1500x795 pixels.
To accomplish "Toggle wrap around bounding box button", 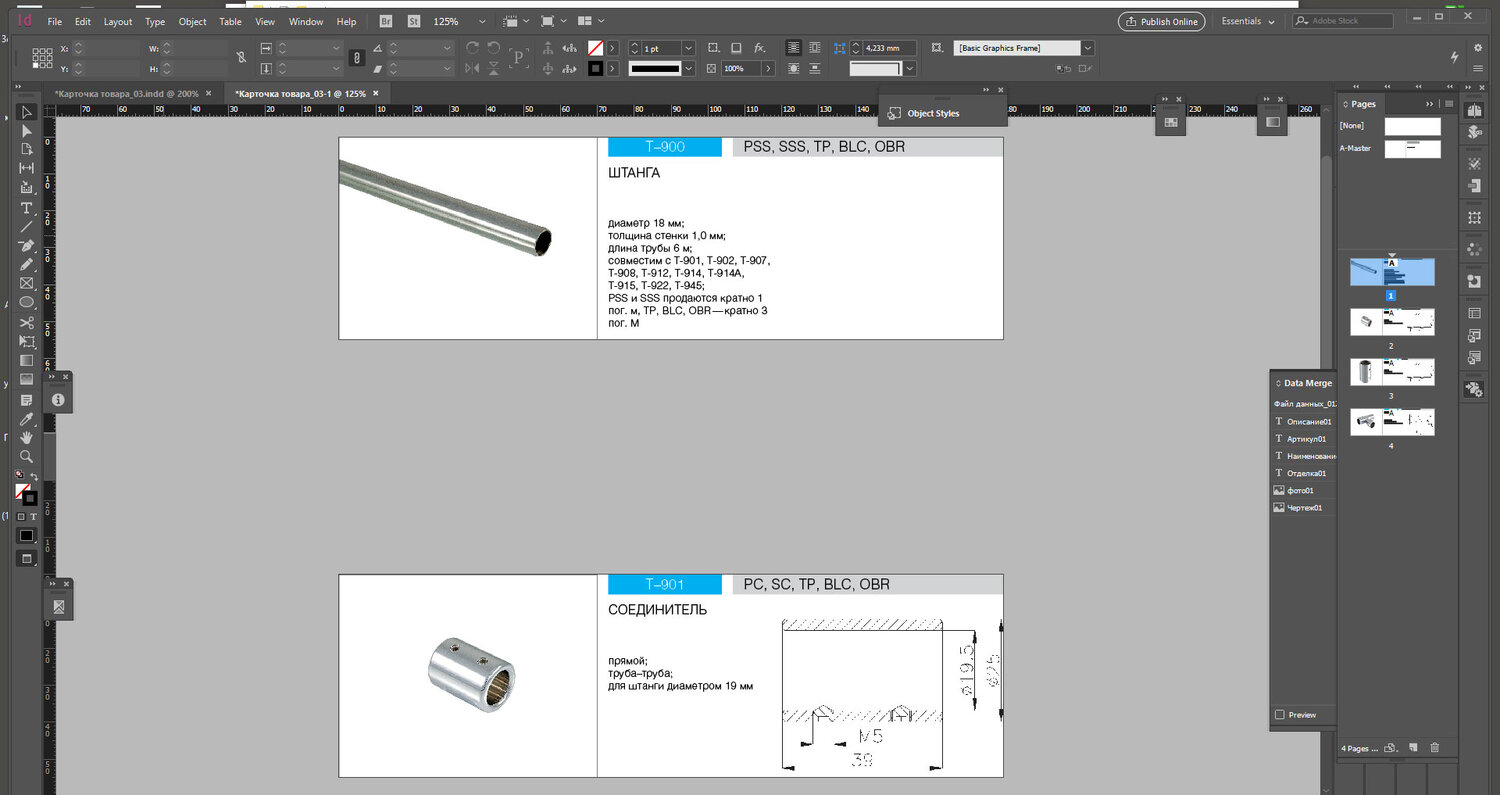I will 815,48.
